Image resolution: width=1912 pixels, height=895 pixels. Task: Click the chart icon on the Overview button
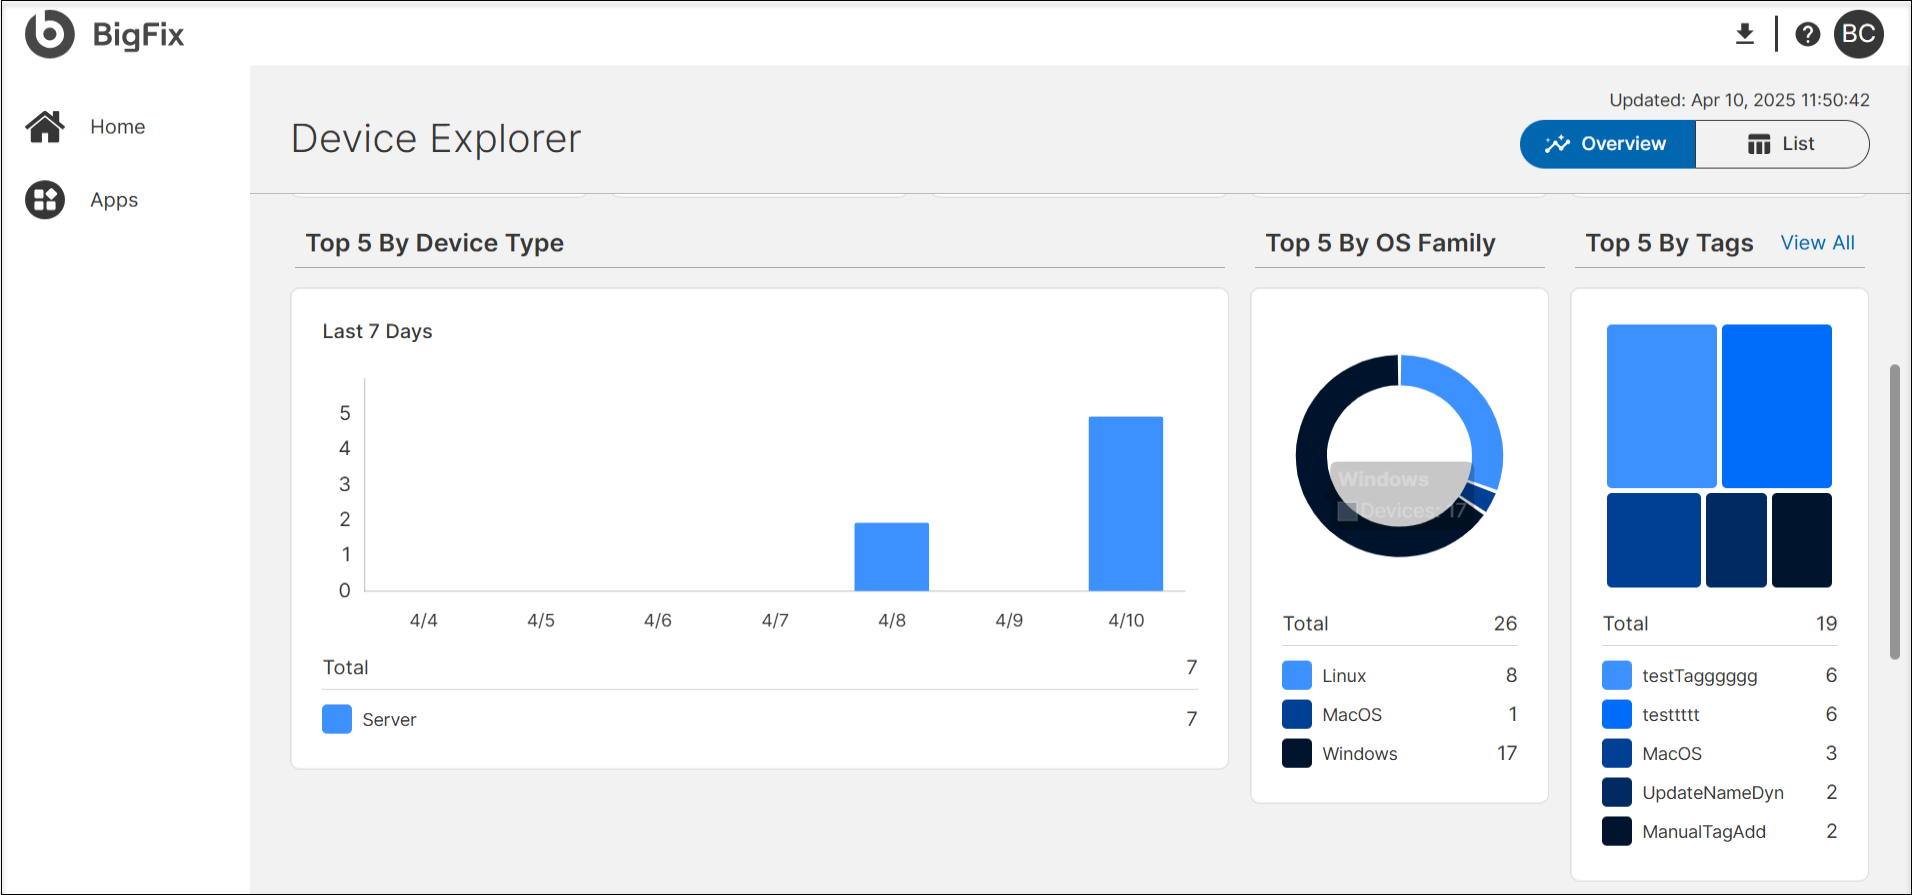[1557, 143]
